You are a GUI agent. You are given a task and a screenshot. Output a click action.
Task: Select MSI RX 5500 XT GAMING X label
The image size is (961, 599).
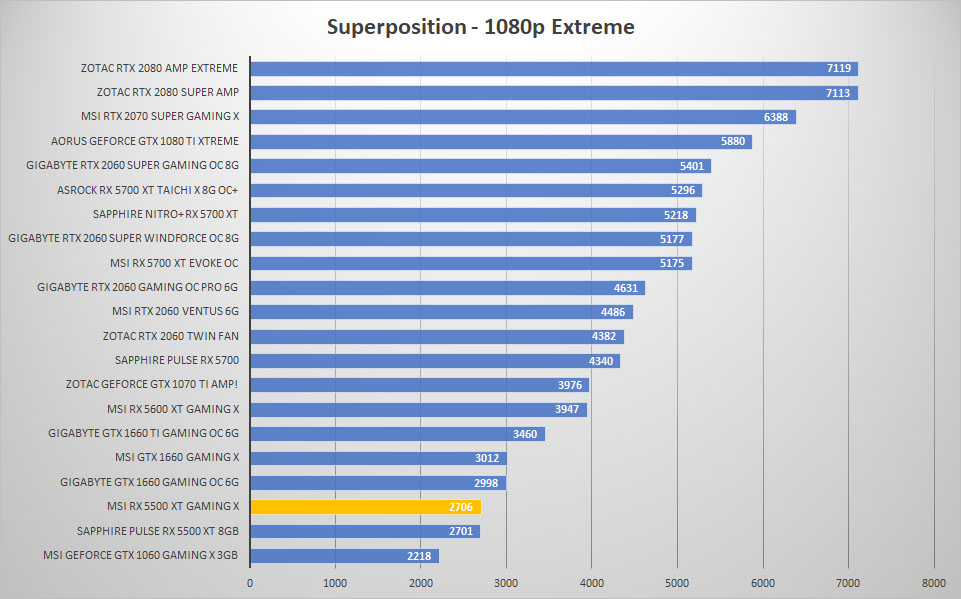(x=173, y=506)
